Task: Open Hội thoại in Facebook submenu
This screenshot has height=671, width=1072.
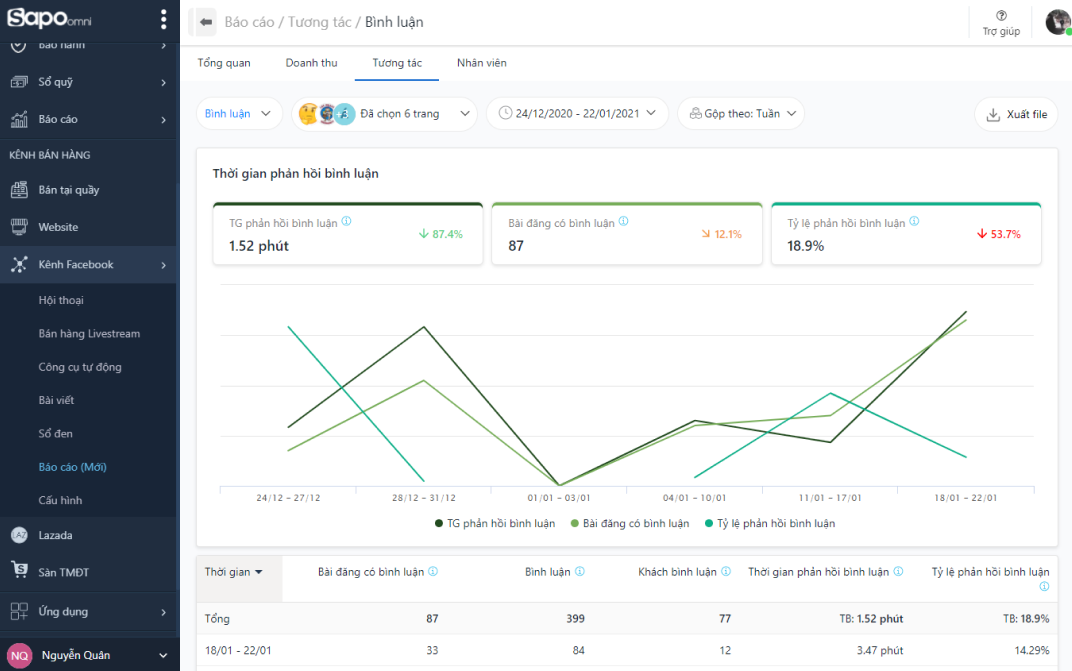Action: (61, 300)
